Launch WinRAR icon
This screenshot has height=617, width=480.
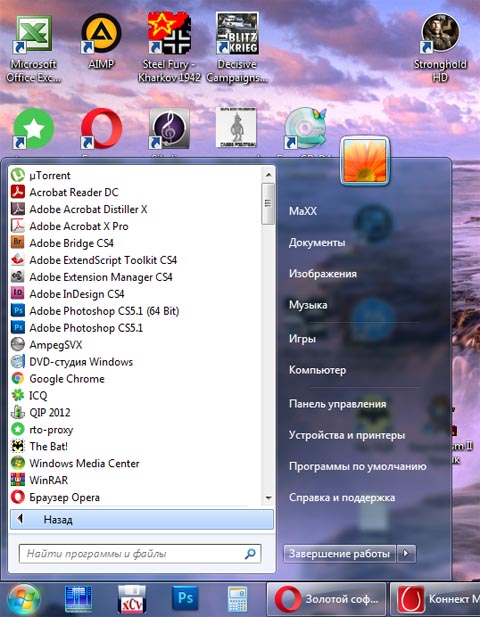click(17, 480)
